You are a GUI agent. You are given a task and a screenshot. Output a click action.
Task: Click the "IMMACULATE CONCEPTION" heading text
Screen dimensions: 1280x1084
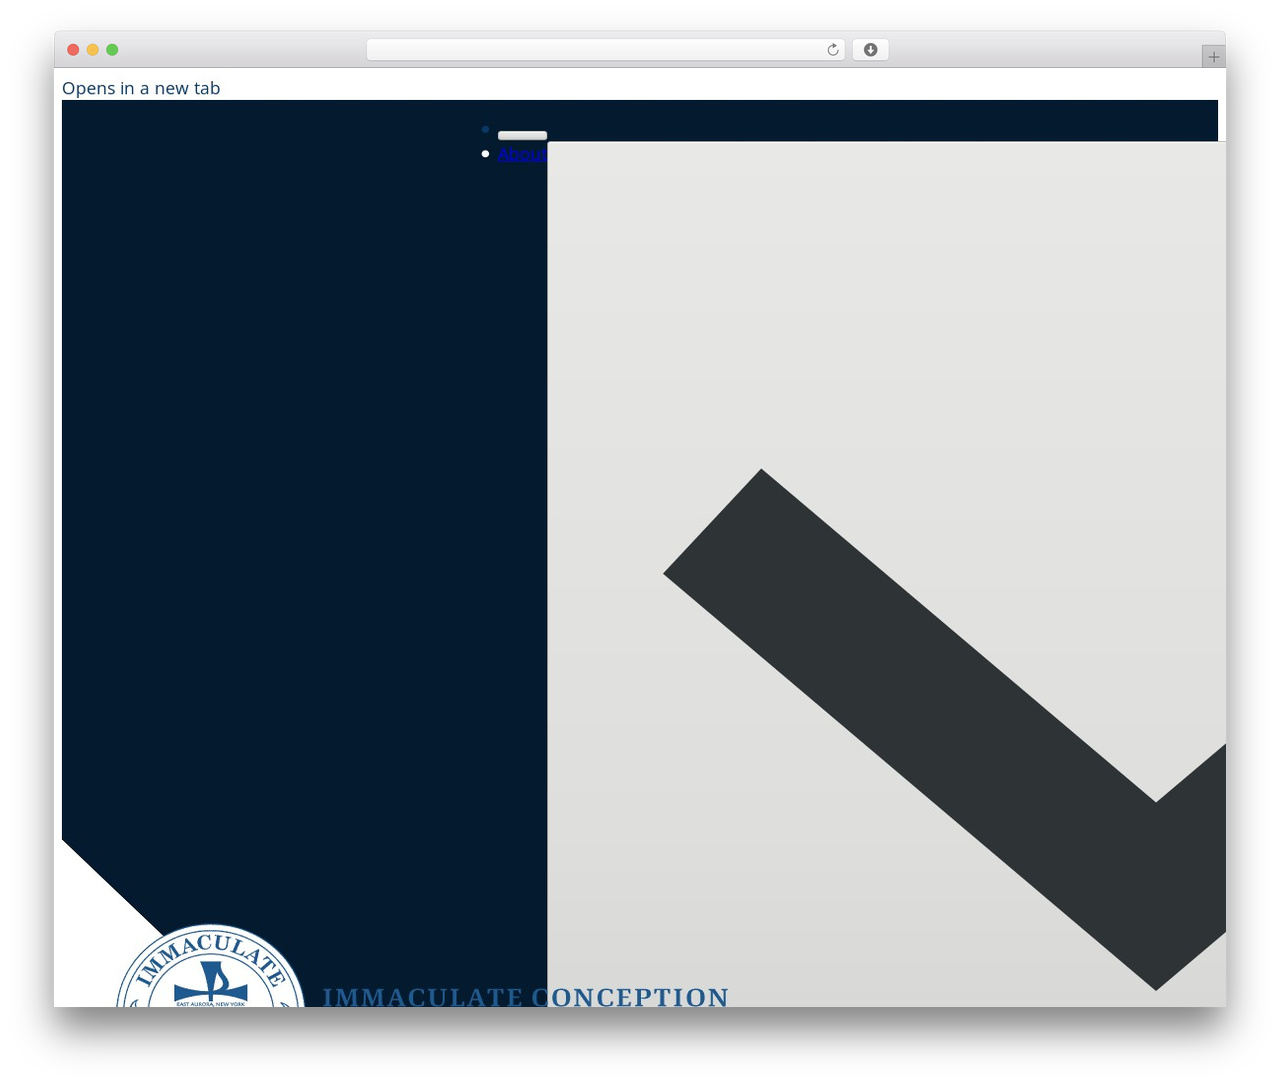click(526, 997)
